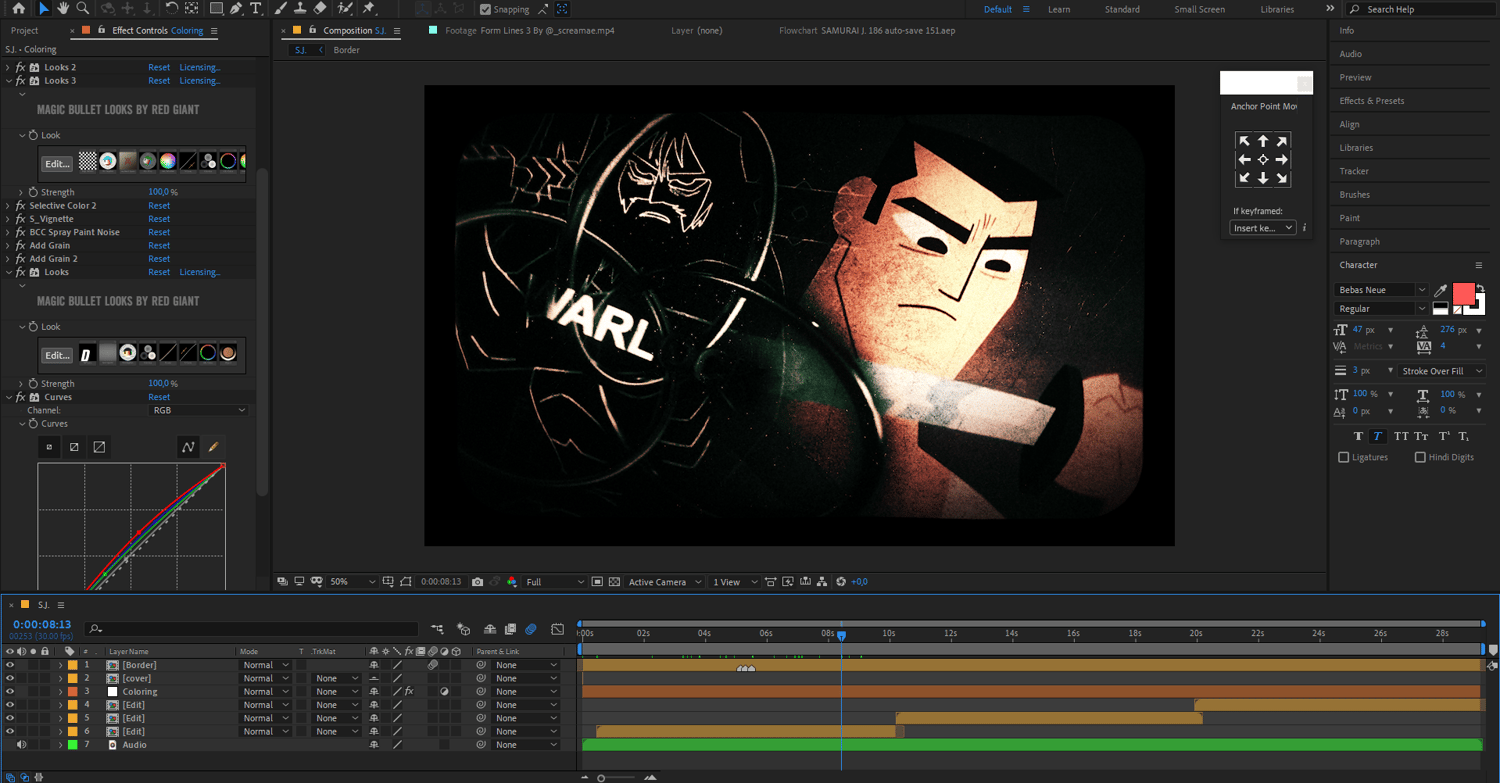This screenshot has height=783, width=1500.
Task: Select the Hand tool in the toolbar
Action: (64, 9)
